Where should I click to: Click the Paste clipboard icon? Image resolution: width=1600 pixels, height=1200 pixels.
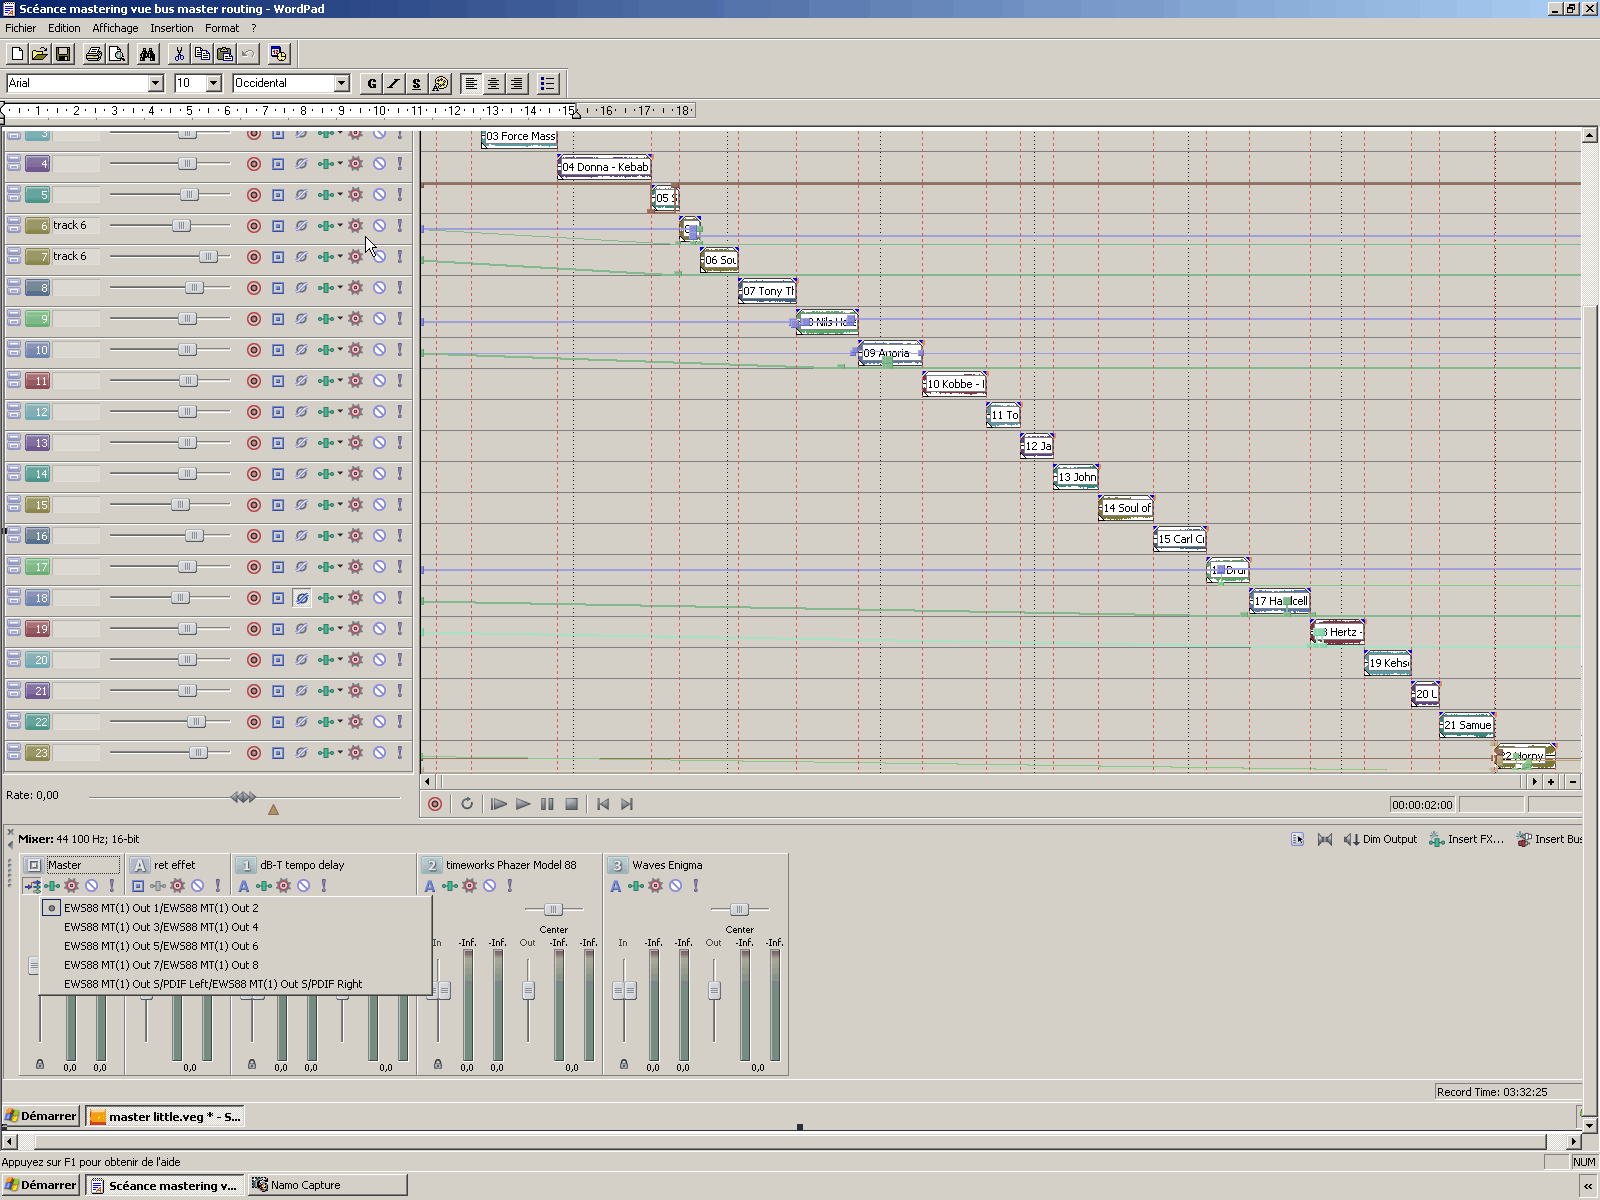coord(225,54)
